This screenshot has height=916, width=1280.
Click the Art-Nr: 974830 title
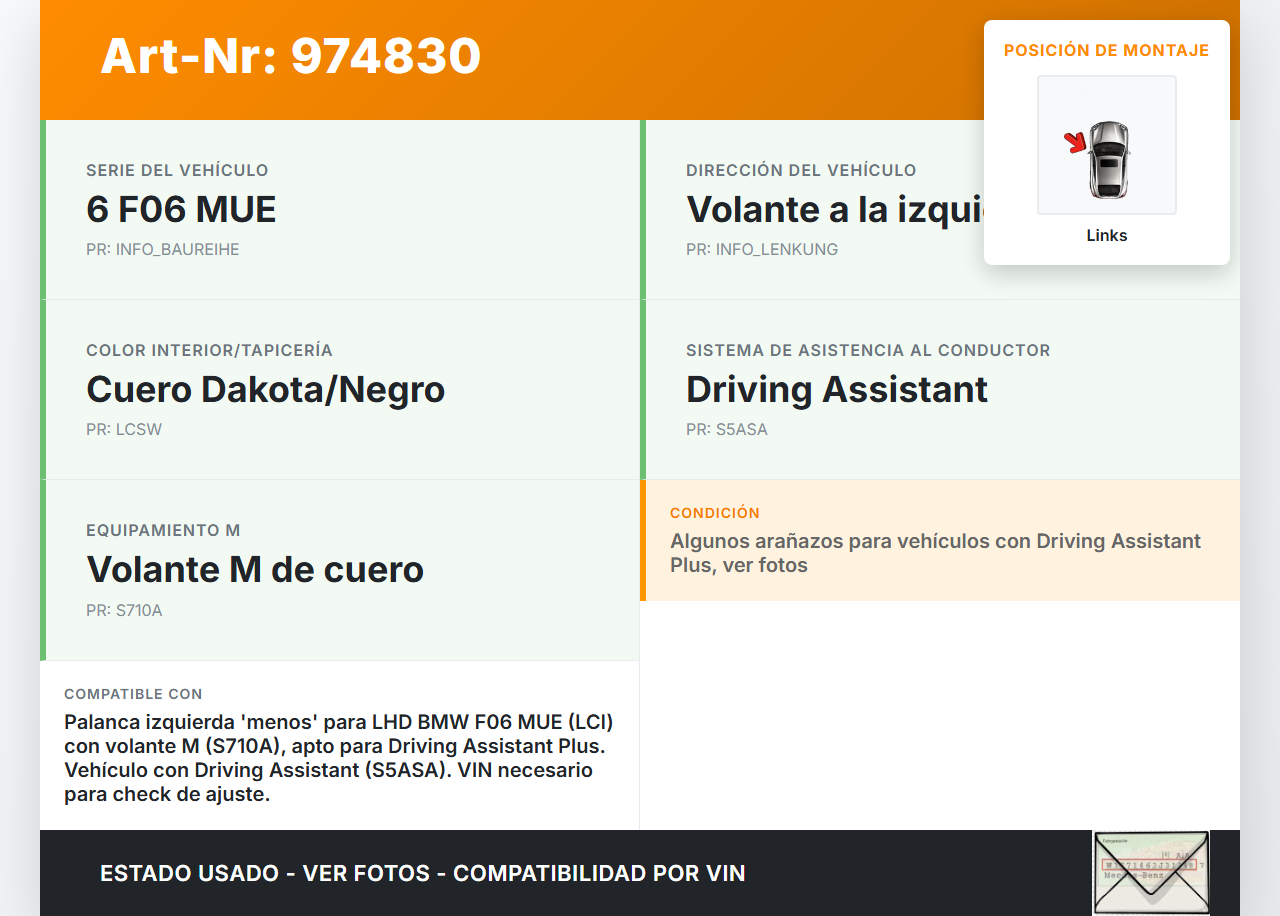coord(290,56)
